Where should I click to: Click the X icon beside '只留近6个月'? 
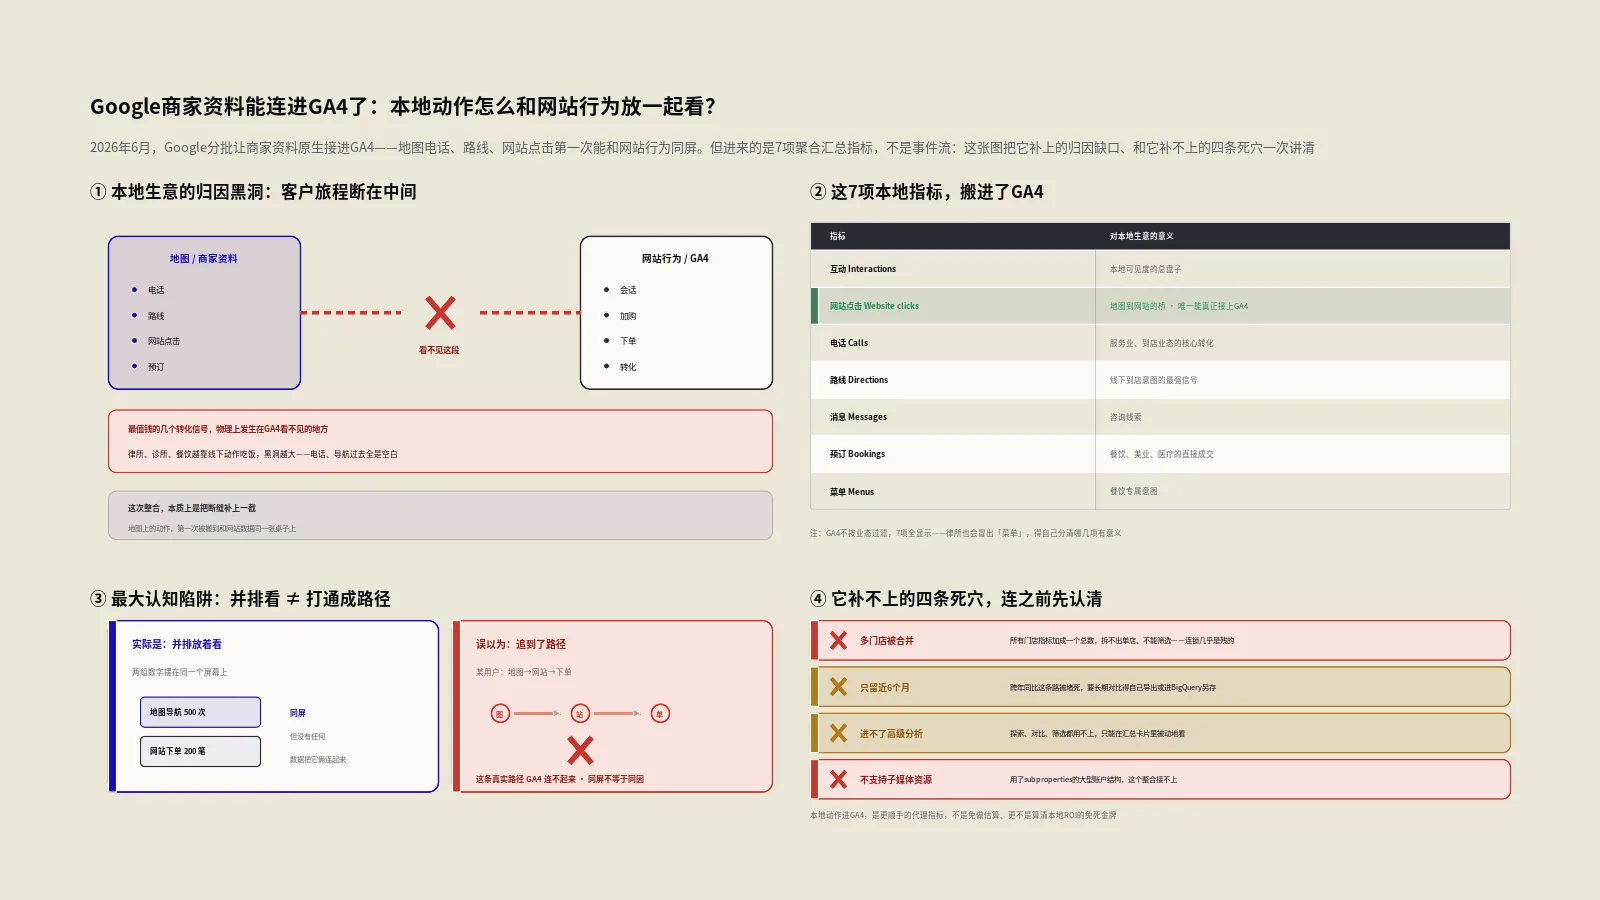pyautogui.click(x=838, y=687)
